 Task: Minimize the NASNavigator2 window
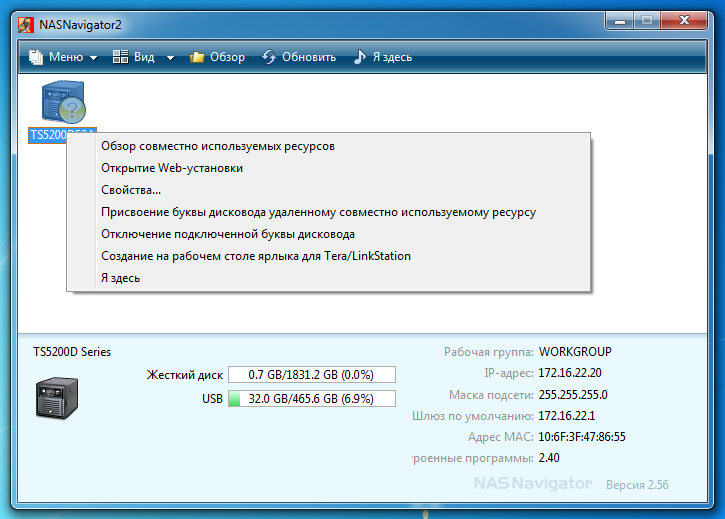click(x=620, y=20)
